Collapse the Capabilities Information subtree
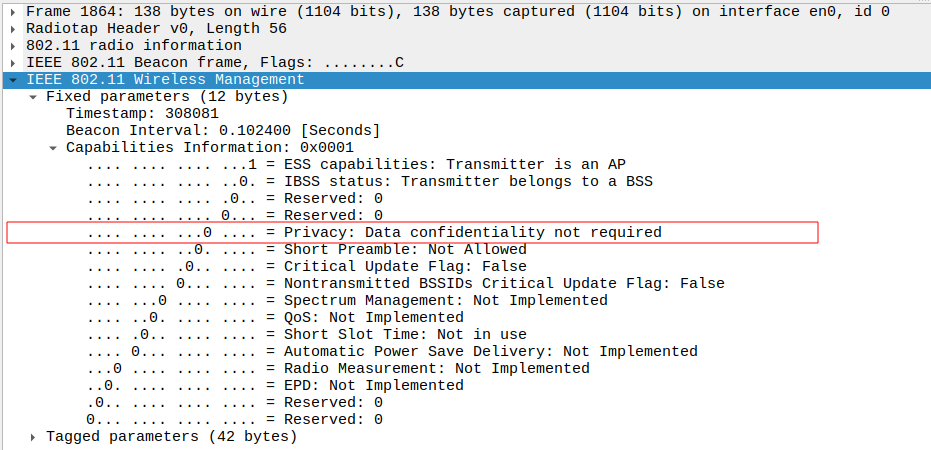Viewport: 931px width, 450px height. pos(53,147)
